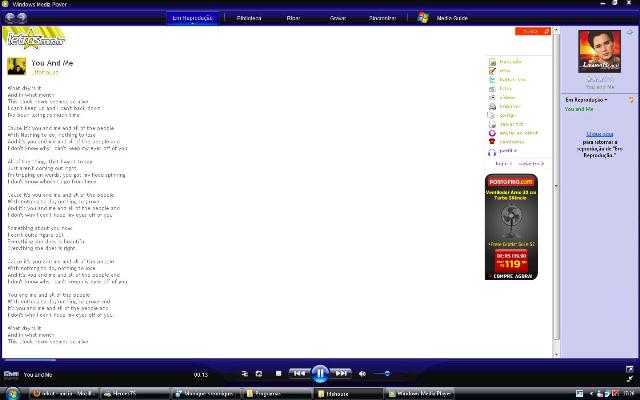The height and width of the screenshot is (400, 640).
Task: Switch to the Em Reprodução tab
Action: (x=192, y=18)
